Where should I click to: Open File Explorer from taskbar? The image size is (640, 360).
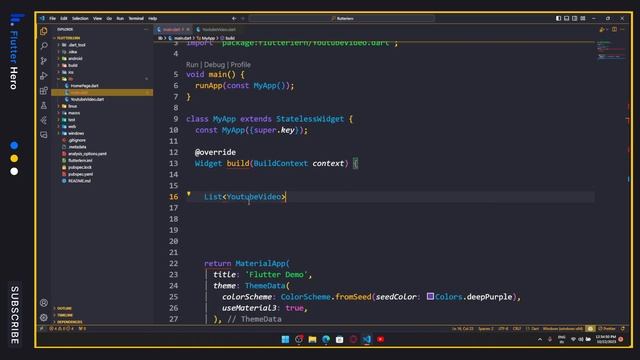[x=312, y=339]
